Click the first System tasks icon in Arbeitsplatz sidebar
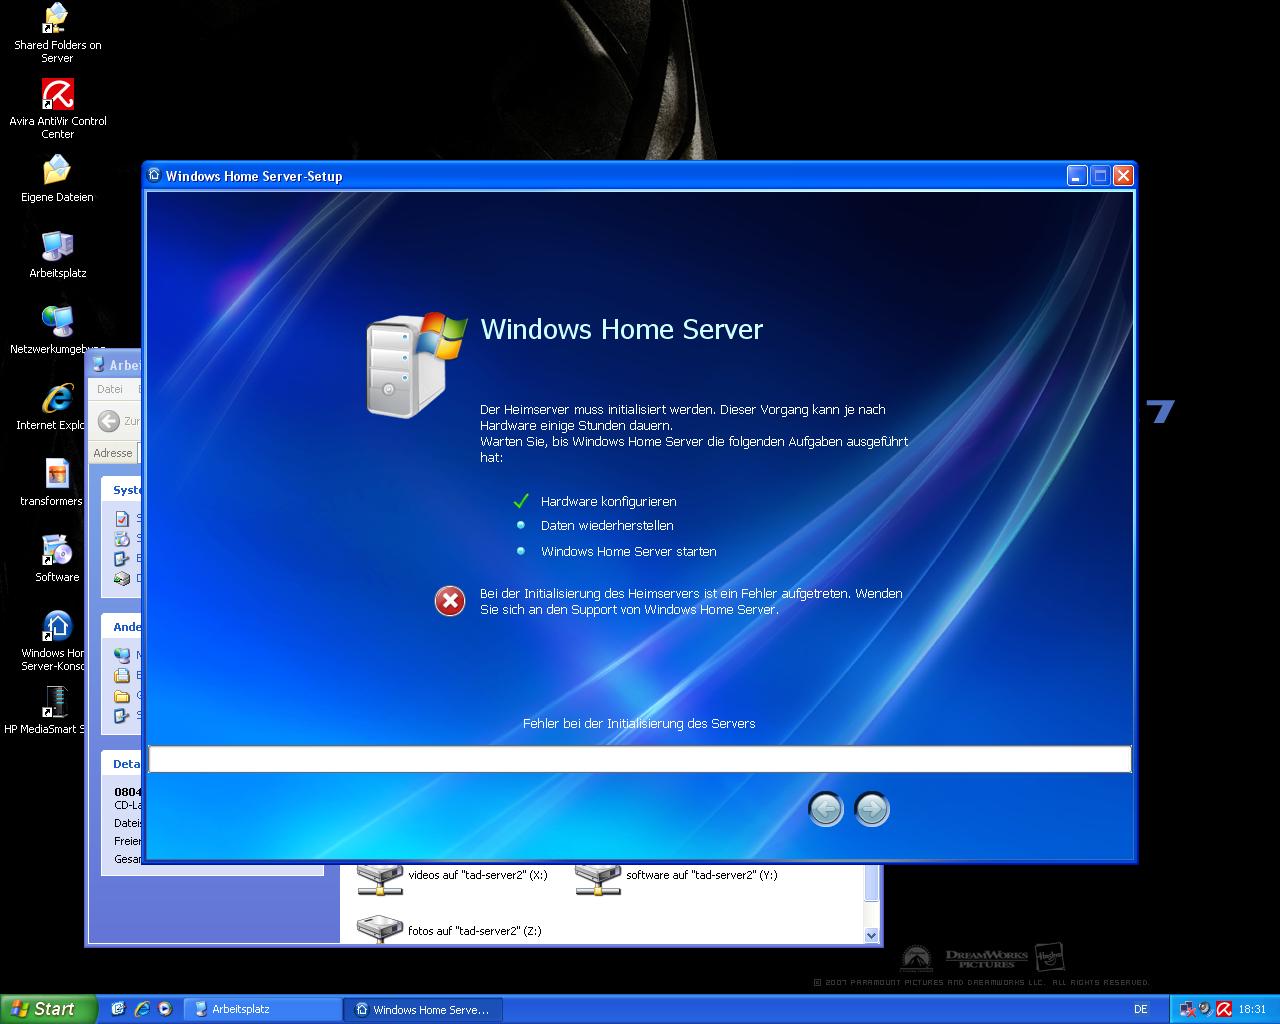Screen dimensions: 1280x1024 coord(122,518)
